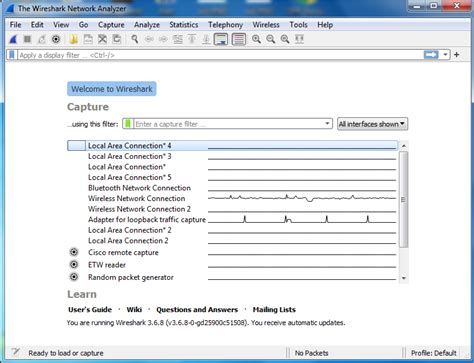The height and width of the screenshot is (363, 474).
Task: Open the Statistics menu
Action: click(x=184, y=25)
